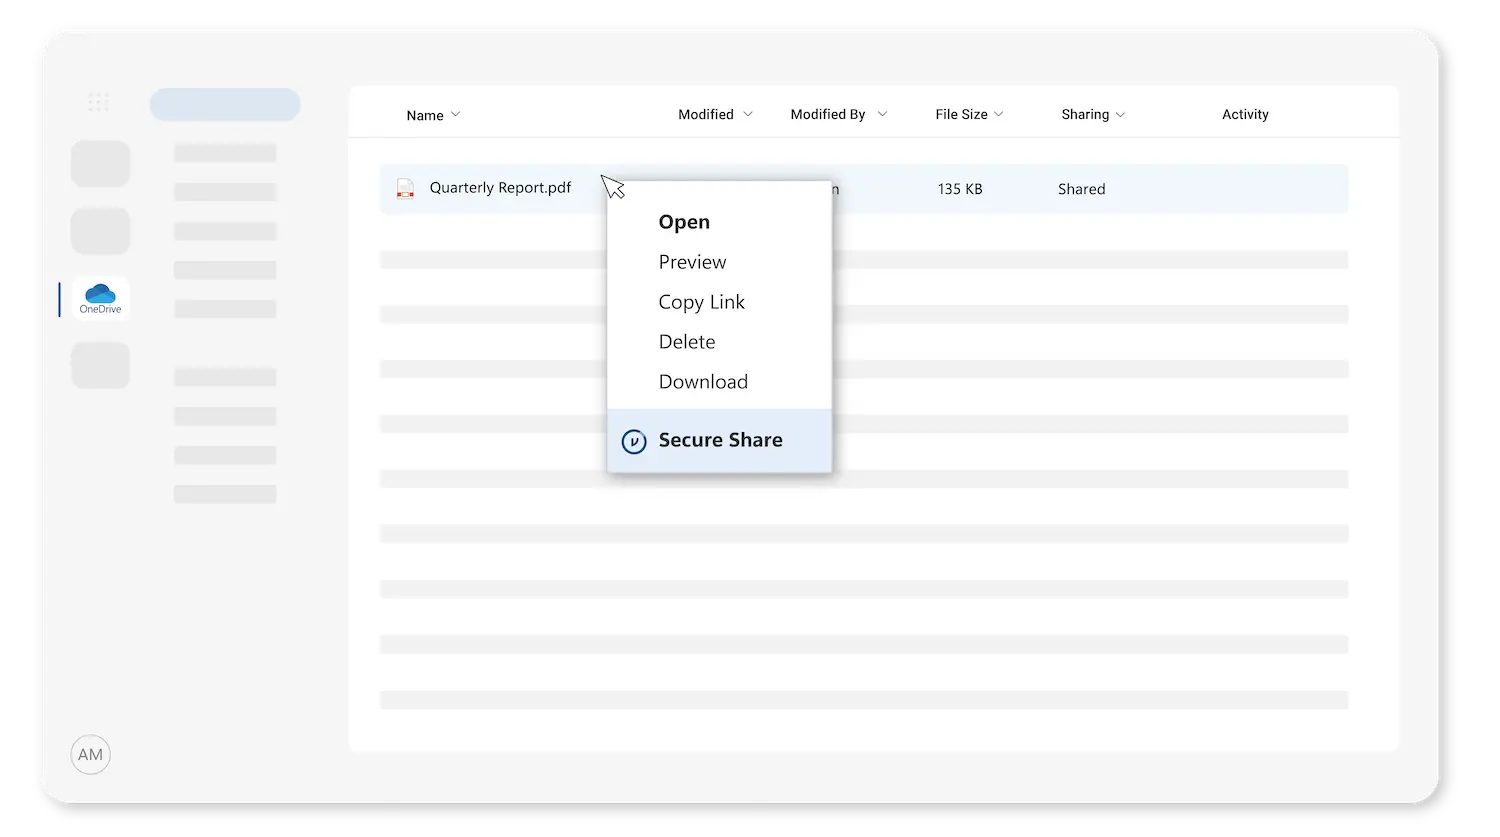
Task: Open the app launcher grid icon
Action: click(98, 102)
